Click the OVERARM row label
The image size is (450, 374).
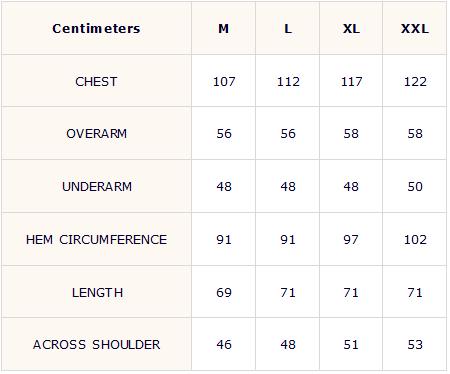(96, 134)
